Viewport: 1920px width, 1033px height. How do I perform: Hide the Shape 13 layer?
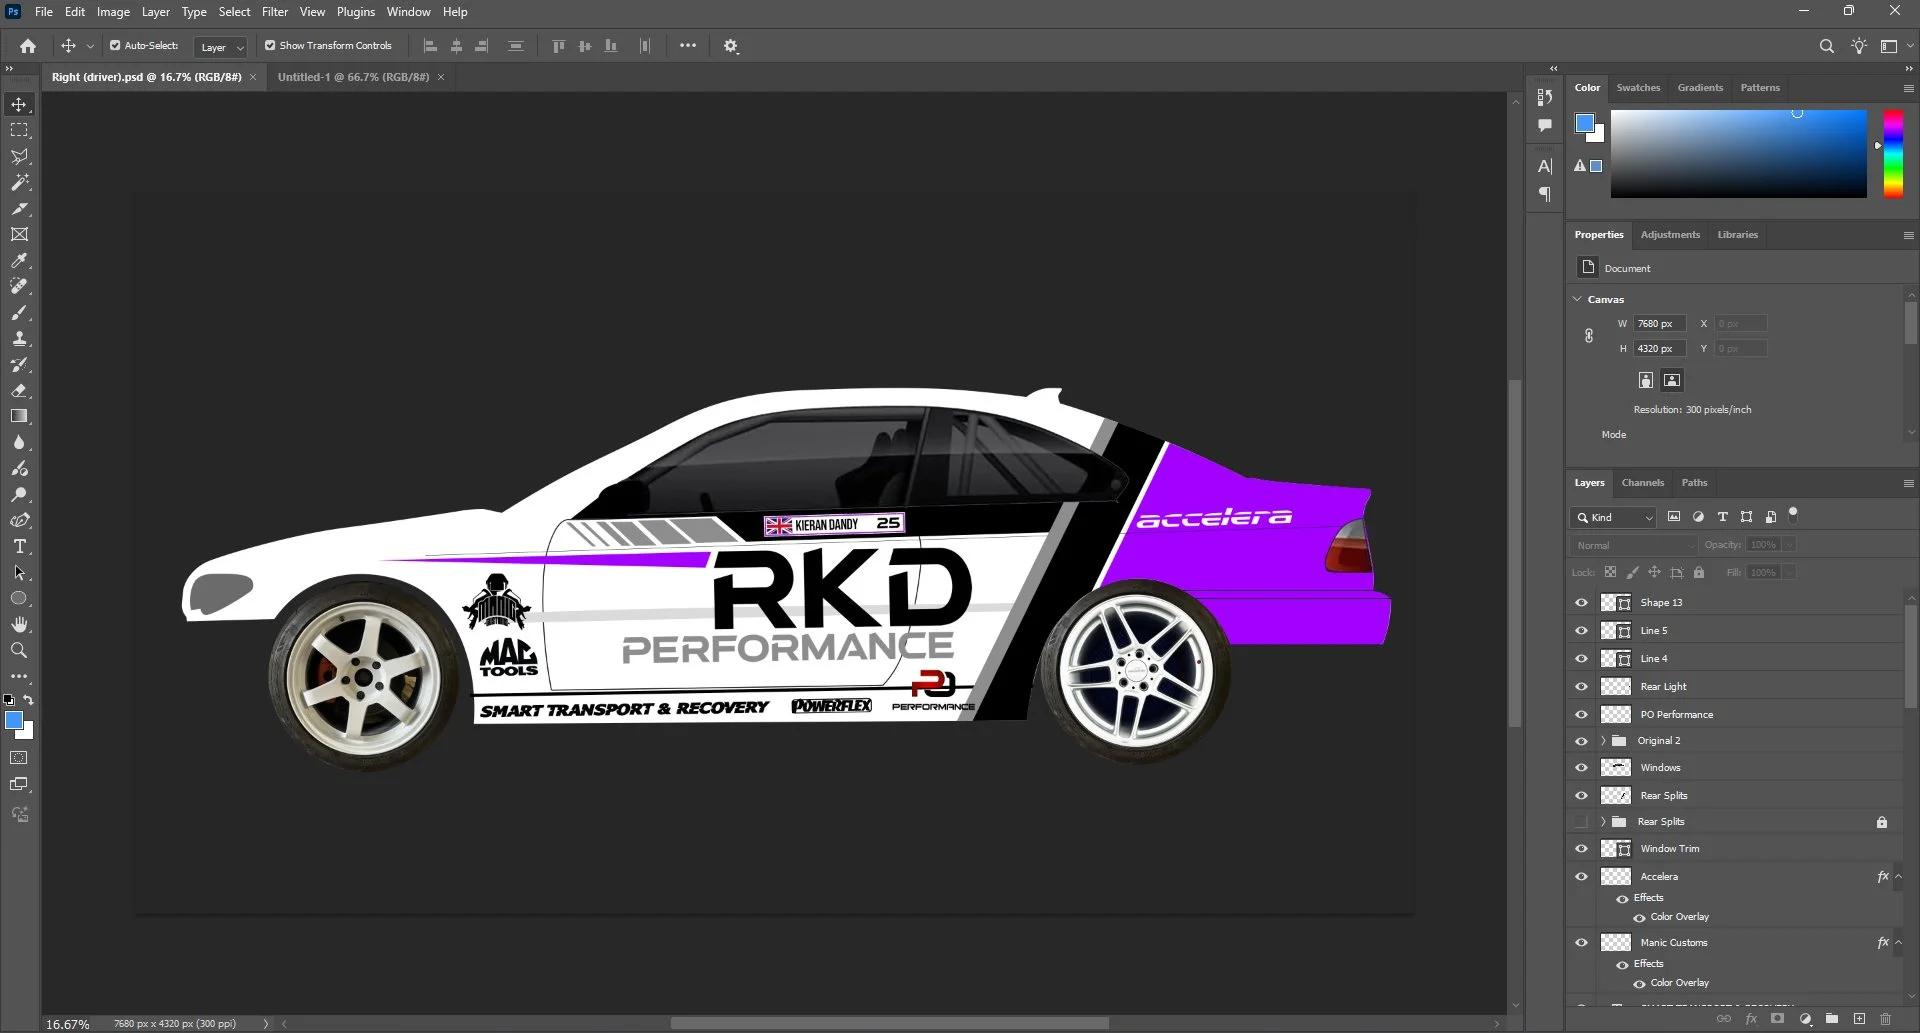tap(1581, 603)
